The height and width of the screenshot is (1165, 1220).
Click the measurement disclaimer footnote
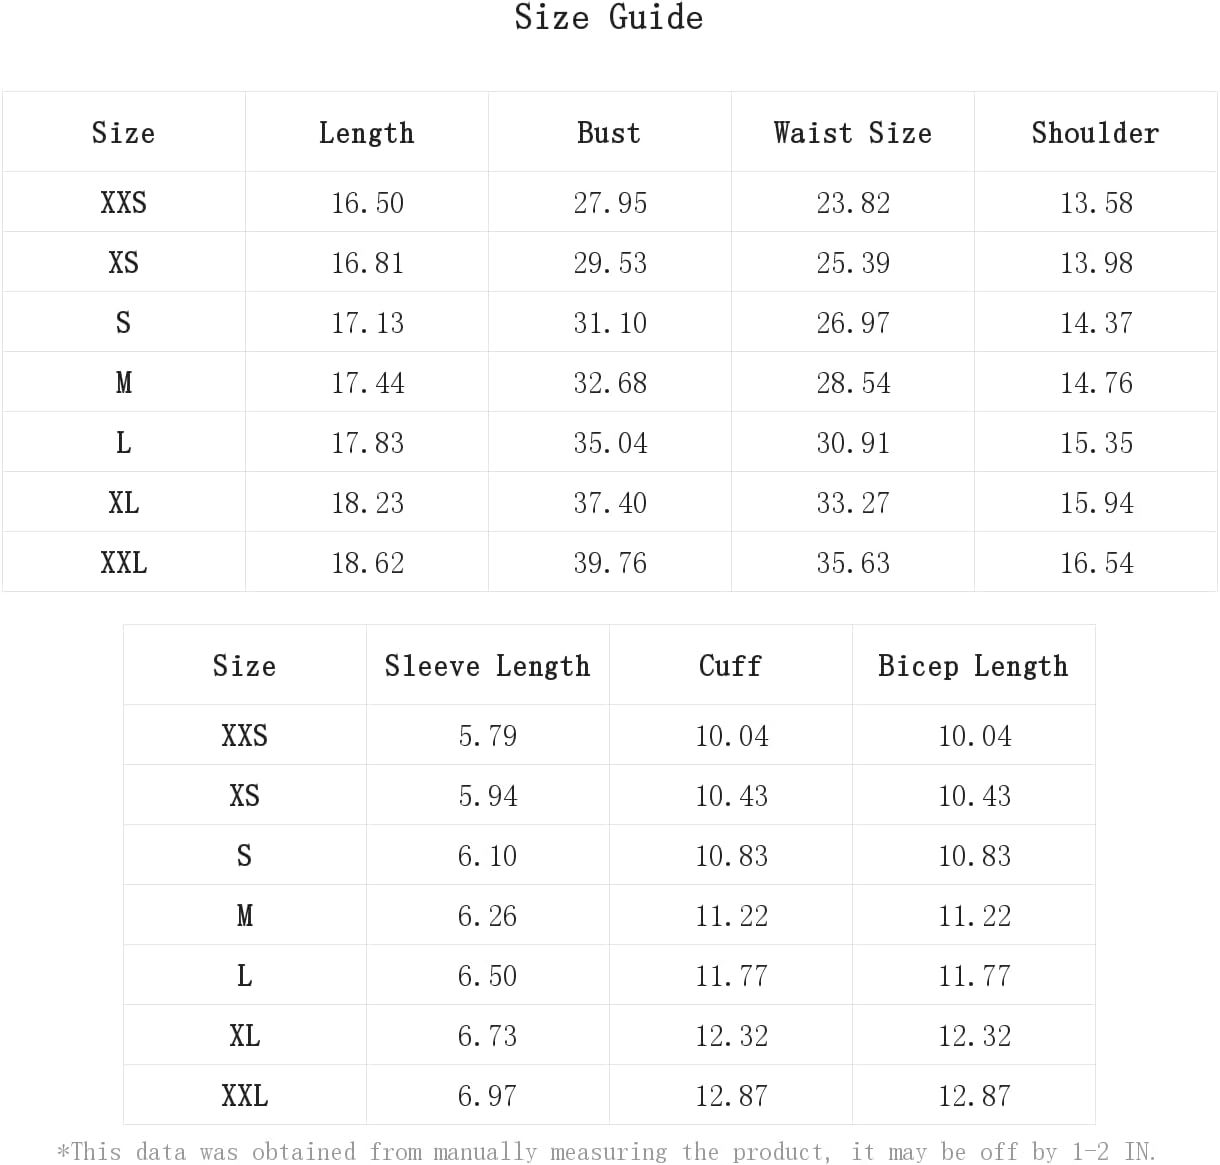coord(607,1152)
